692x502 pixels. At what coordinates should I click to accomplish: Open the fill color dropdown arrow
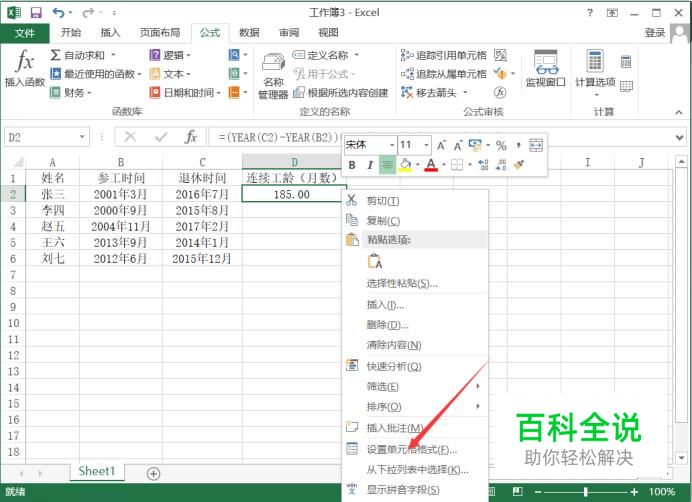[417, 165]
